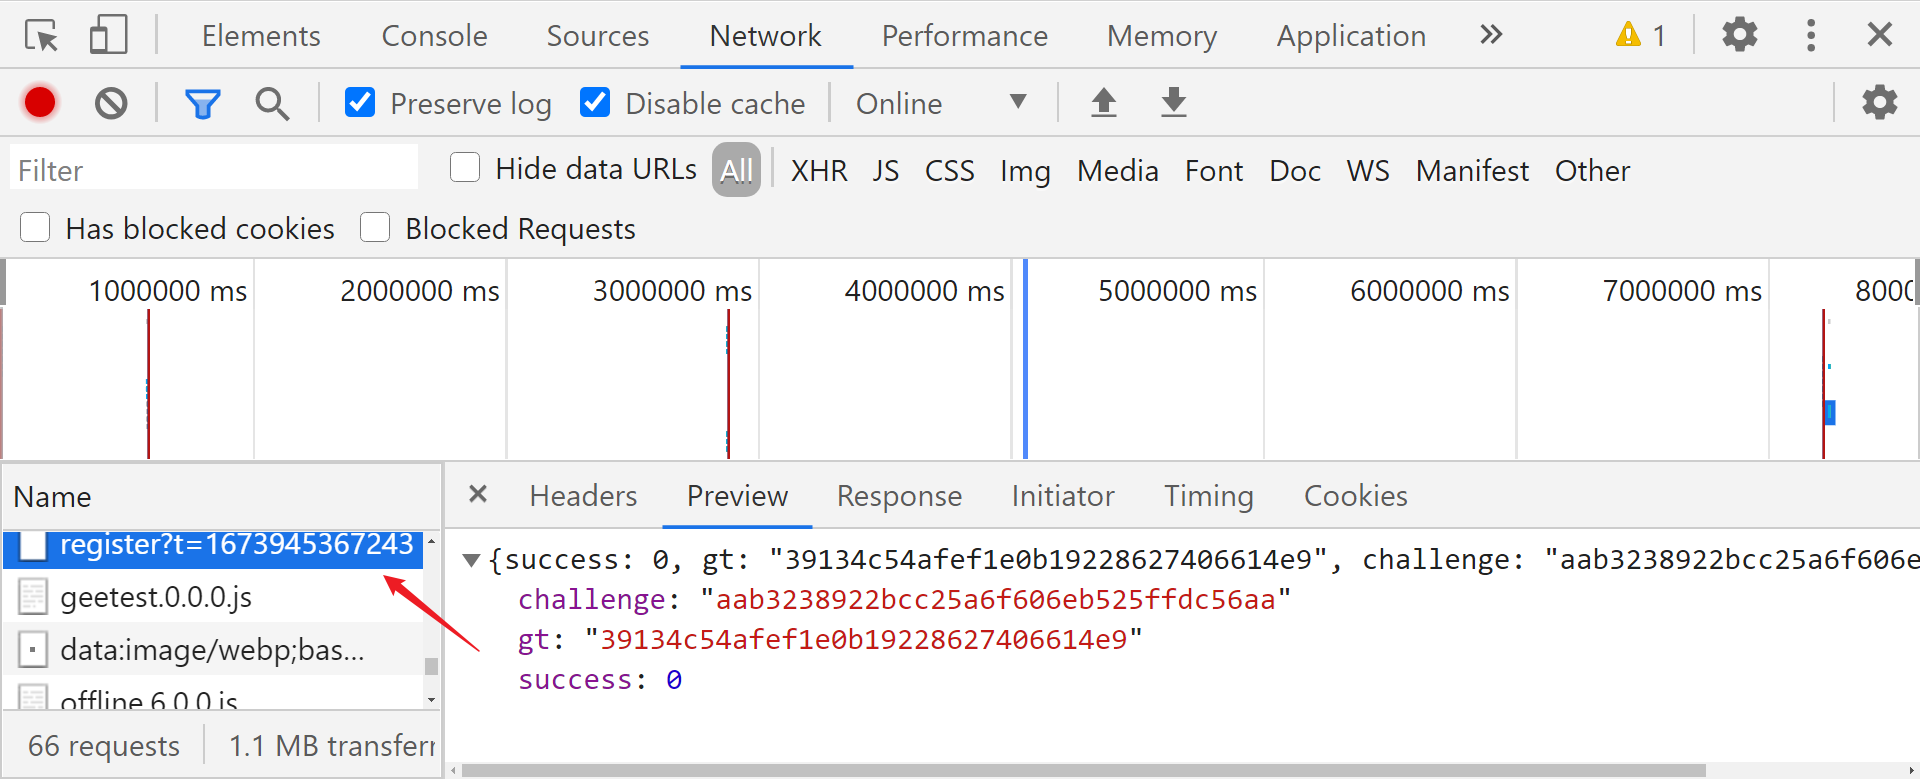This screenshot has height=779, width=1920.
Task: Show more tabs with the double chevron
Action: coord(1491,35)
